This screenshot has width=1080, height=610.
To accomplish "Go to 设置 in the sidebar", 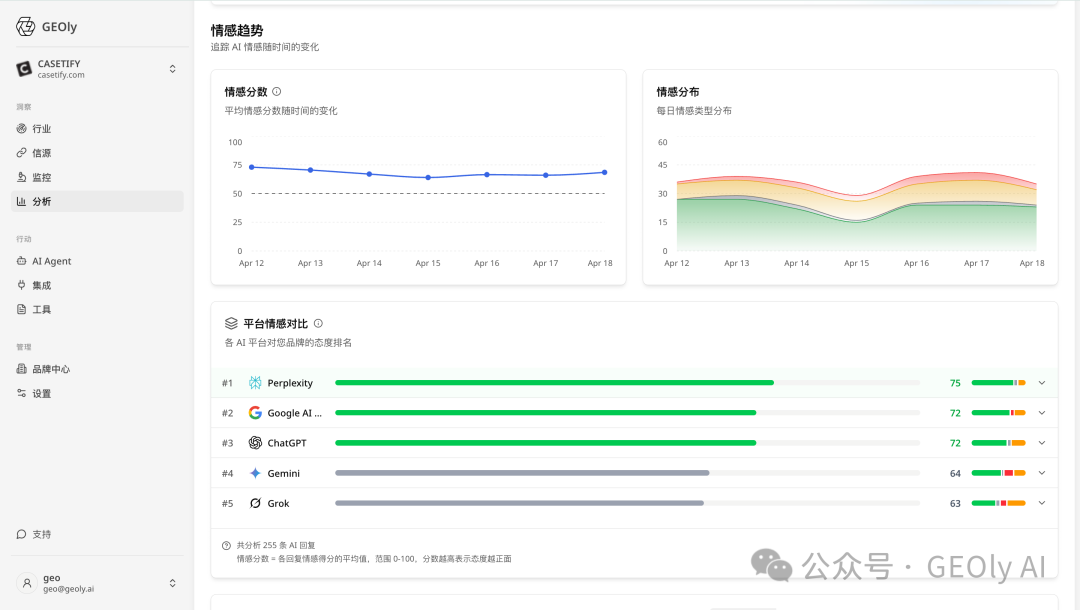I will click(x=97, y=393).
